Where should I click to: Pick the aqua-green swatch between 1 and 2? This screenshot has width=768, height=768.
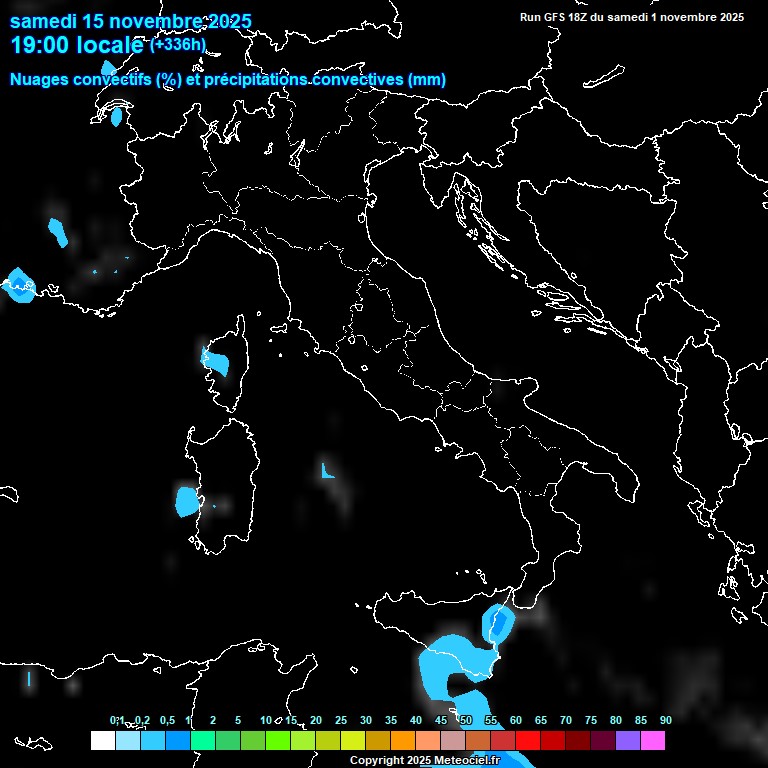pyautogui.click(x=203, y=740)
